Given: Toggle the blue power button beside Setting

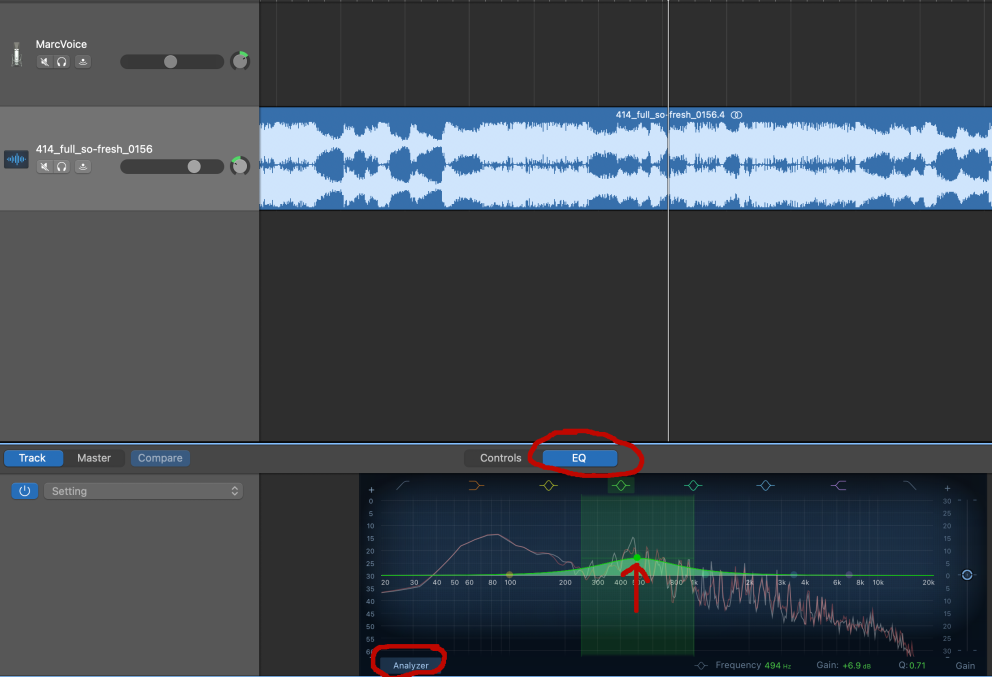Looking at the screenshot, I should pos(25,491).
